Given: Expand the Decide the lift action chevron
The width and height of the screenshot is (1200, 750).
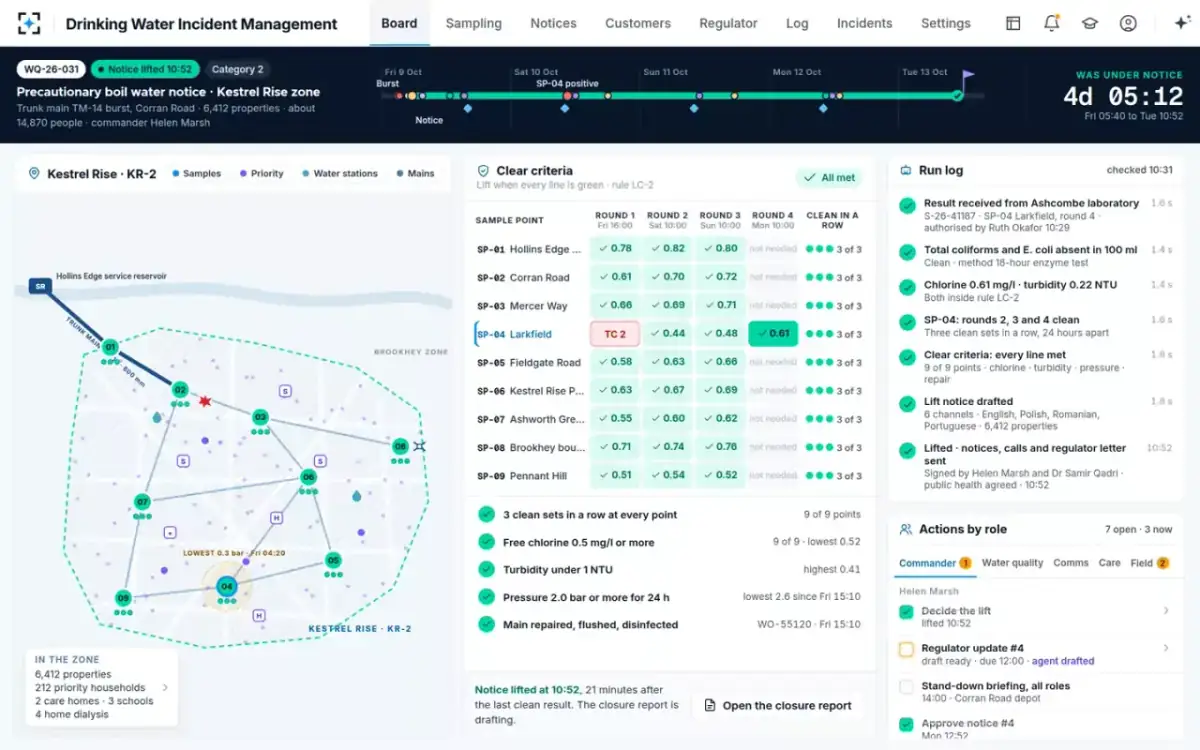Looking at the screenshot, I should tap(1166, 611).
